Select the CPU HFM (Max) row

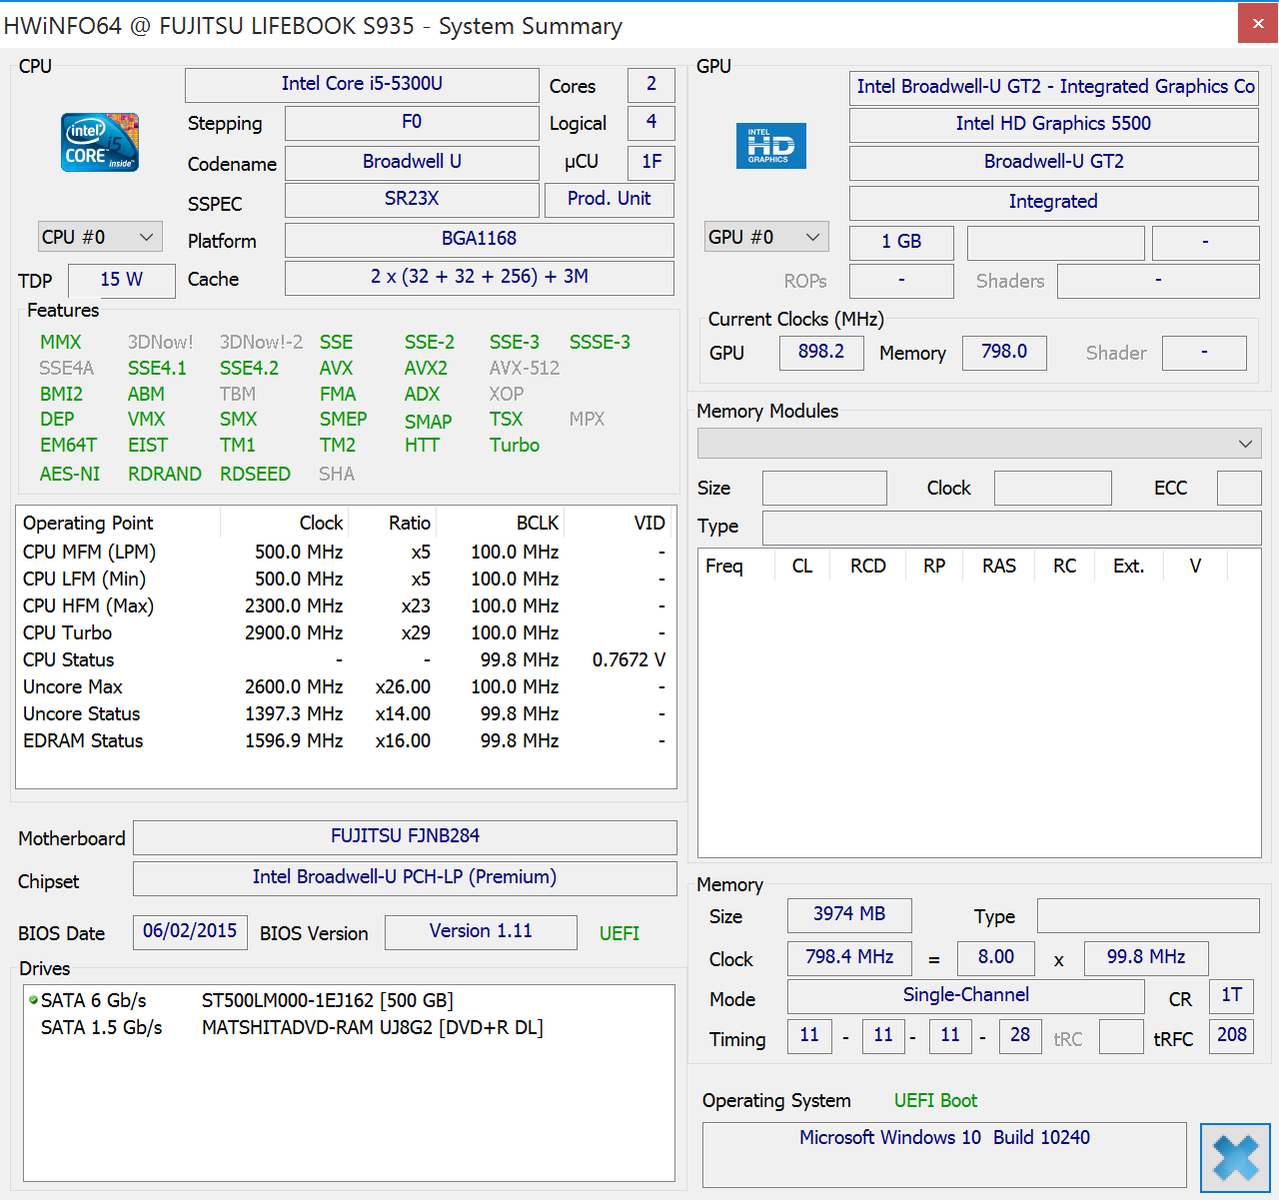345,606
